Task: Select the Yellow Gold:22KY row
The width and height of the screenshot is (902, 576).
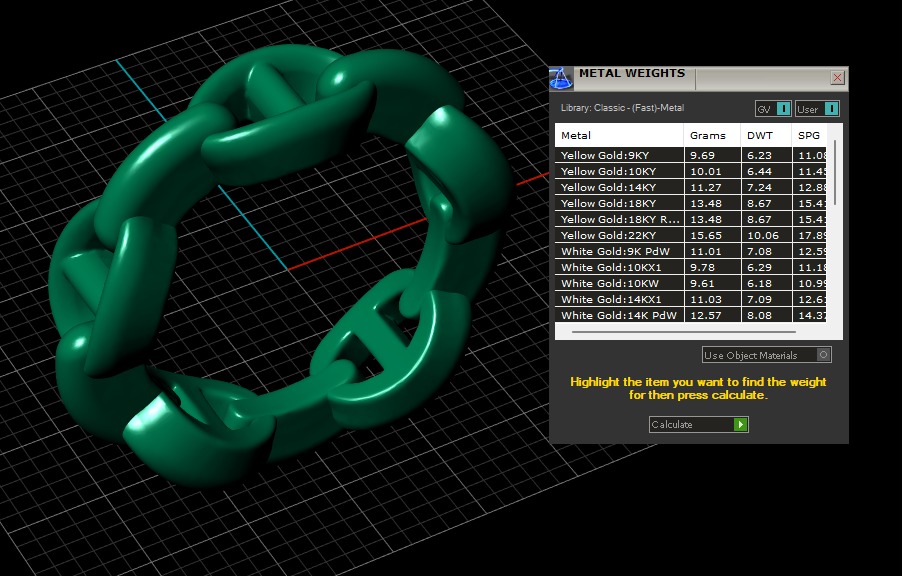Action: pyautogui.click(x=691, y=235)
